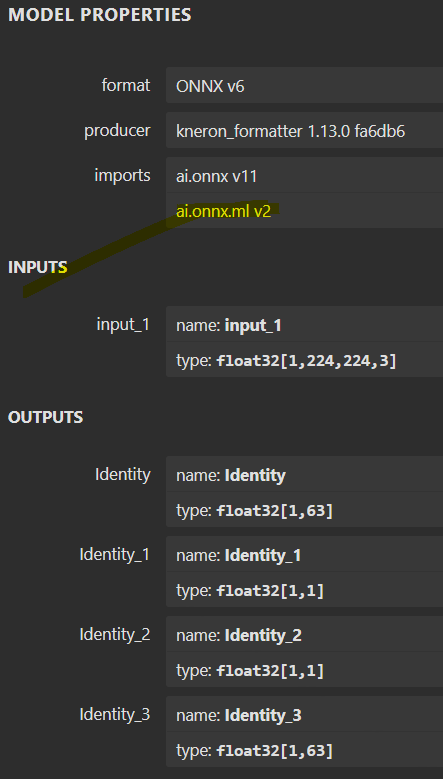Click the Identity_3 output label
The width and height of the screenshot is (443, 779).
click(x=115, y=715)
